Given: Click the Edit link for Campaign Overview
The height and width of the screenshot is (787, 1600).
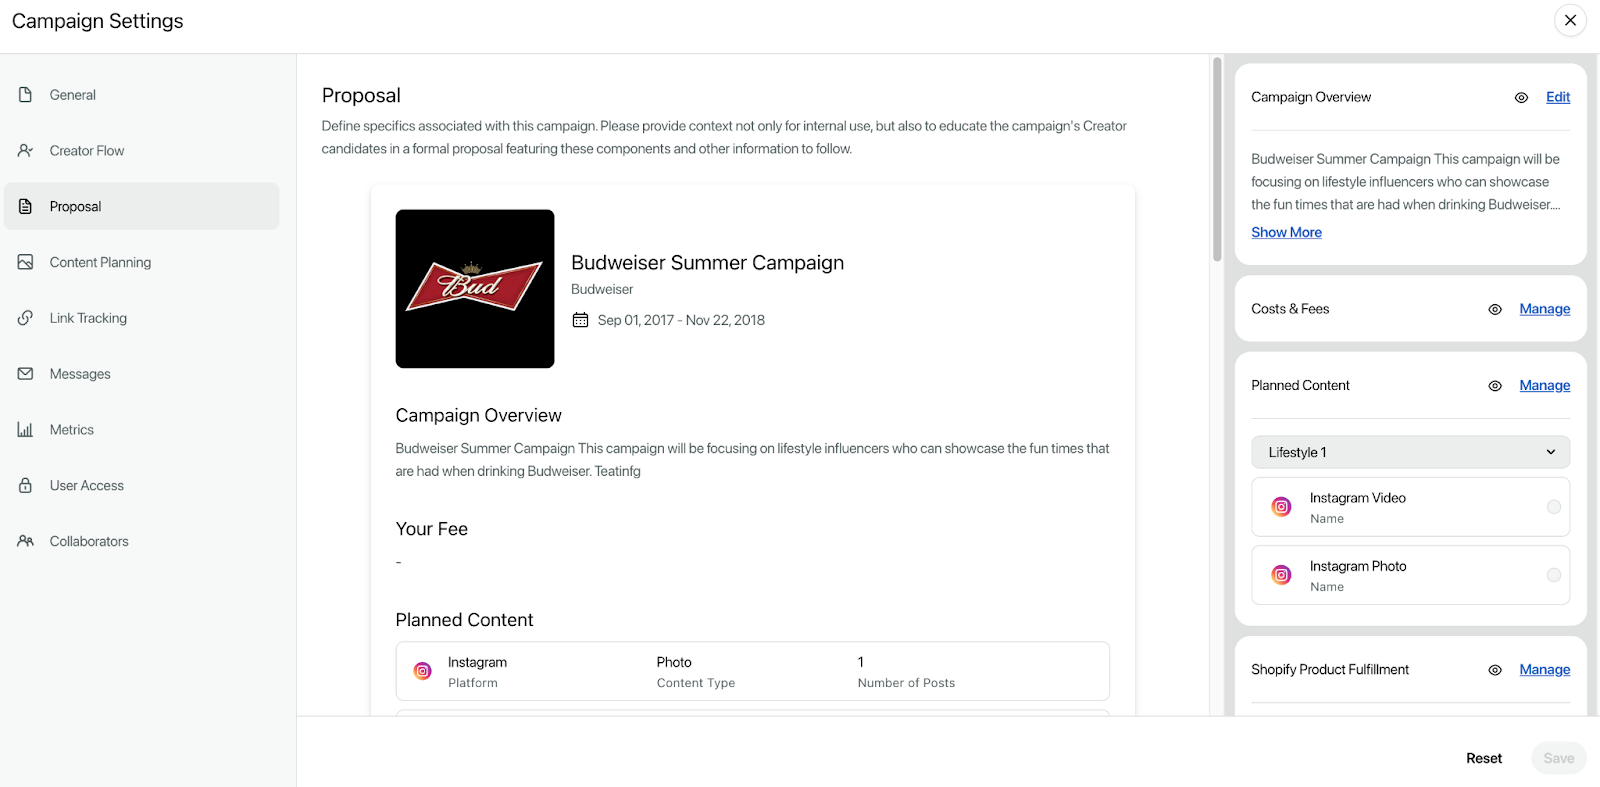Looking at the screenshot, I should (x=1558, y=97).
